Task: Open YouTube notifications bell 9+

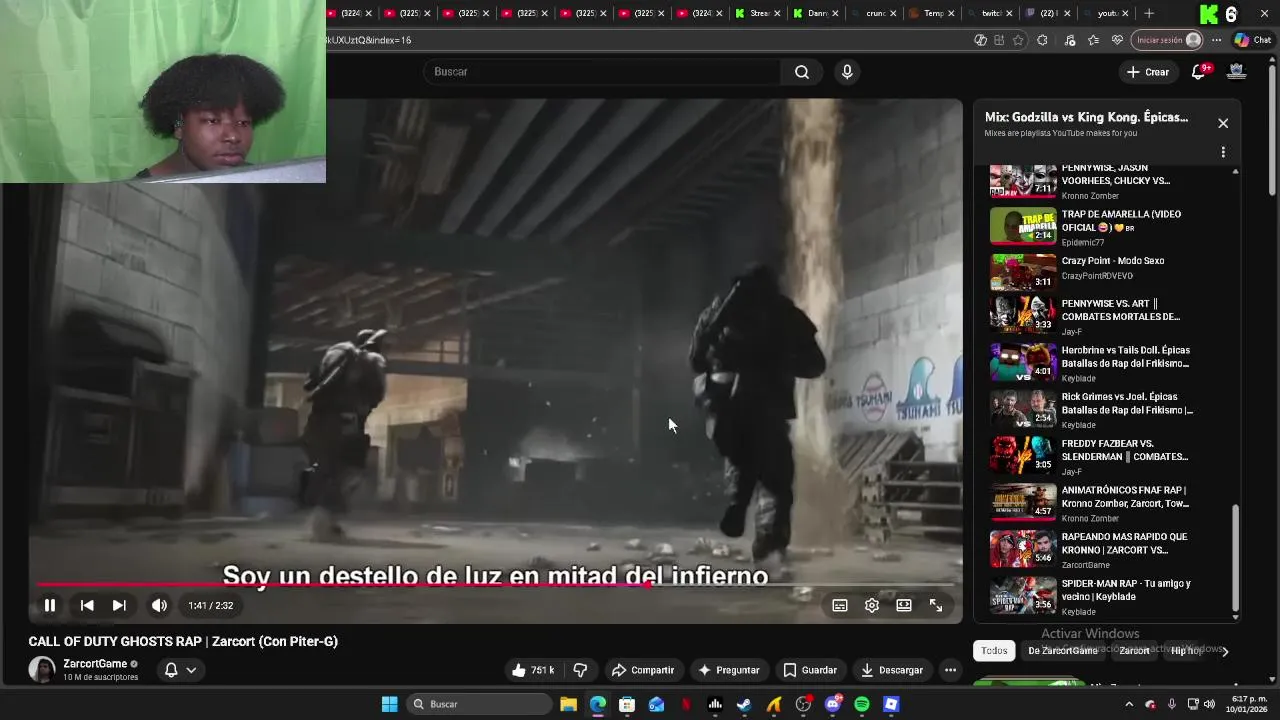Action: pos(1199,72)
